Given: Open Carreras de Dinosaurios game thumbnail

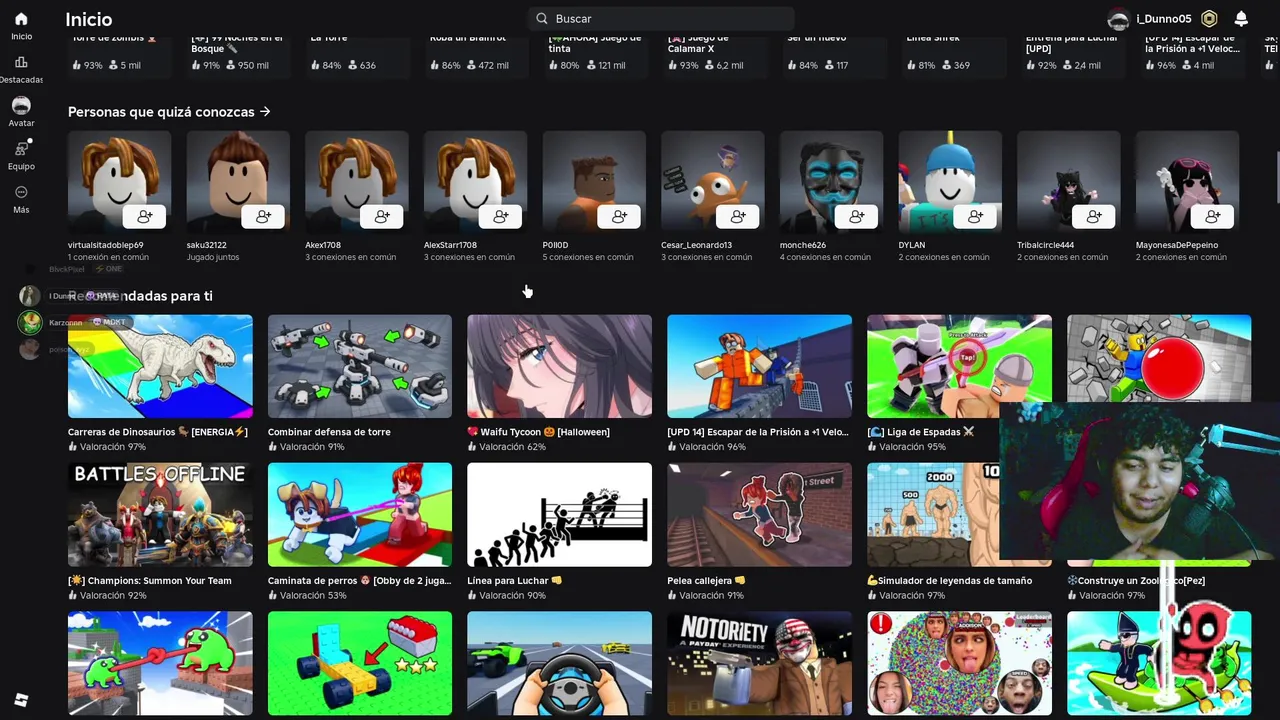Looking at the screenshot, I should click(160, 366).
